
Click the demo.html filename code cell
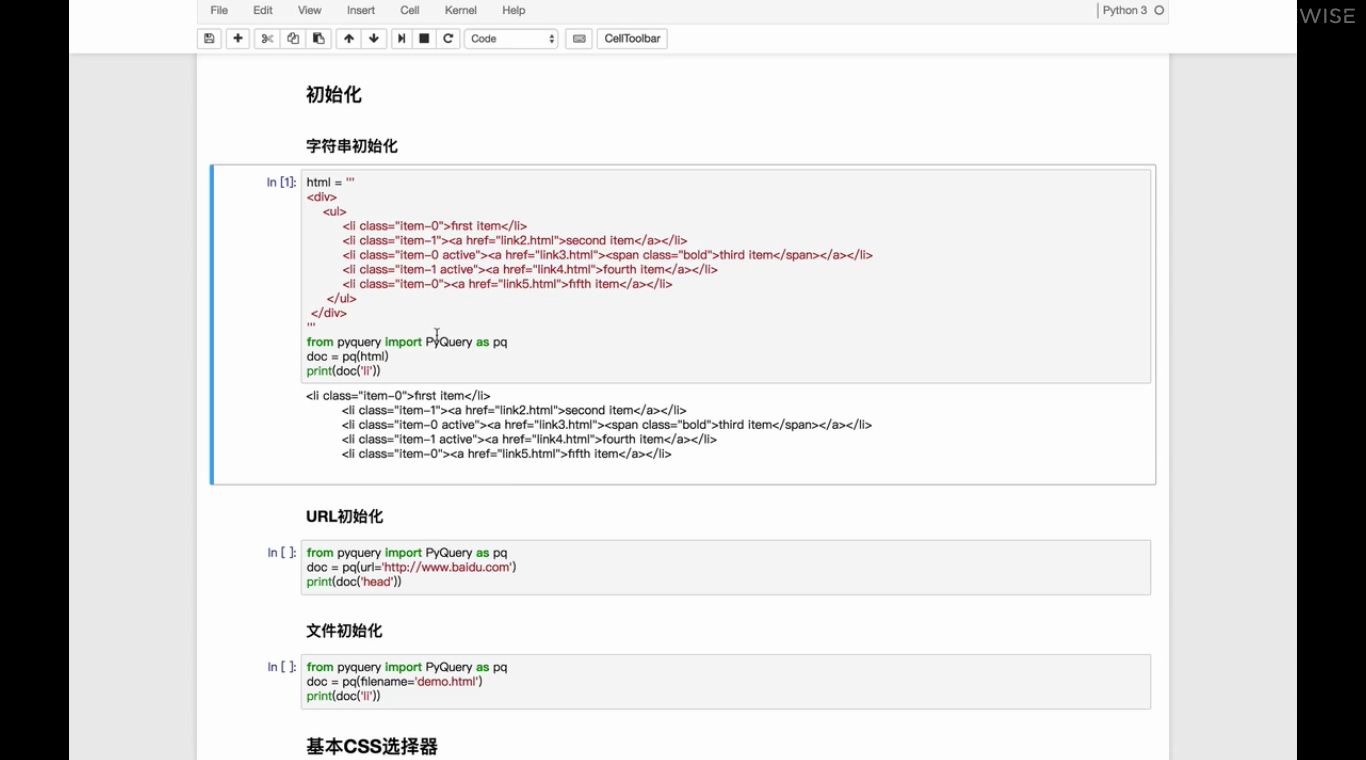pyautogui.click(x=726, y=682)
